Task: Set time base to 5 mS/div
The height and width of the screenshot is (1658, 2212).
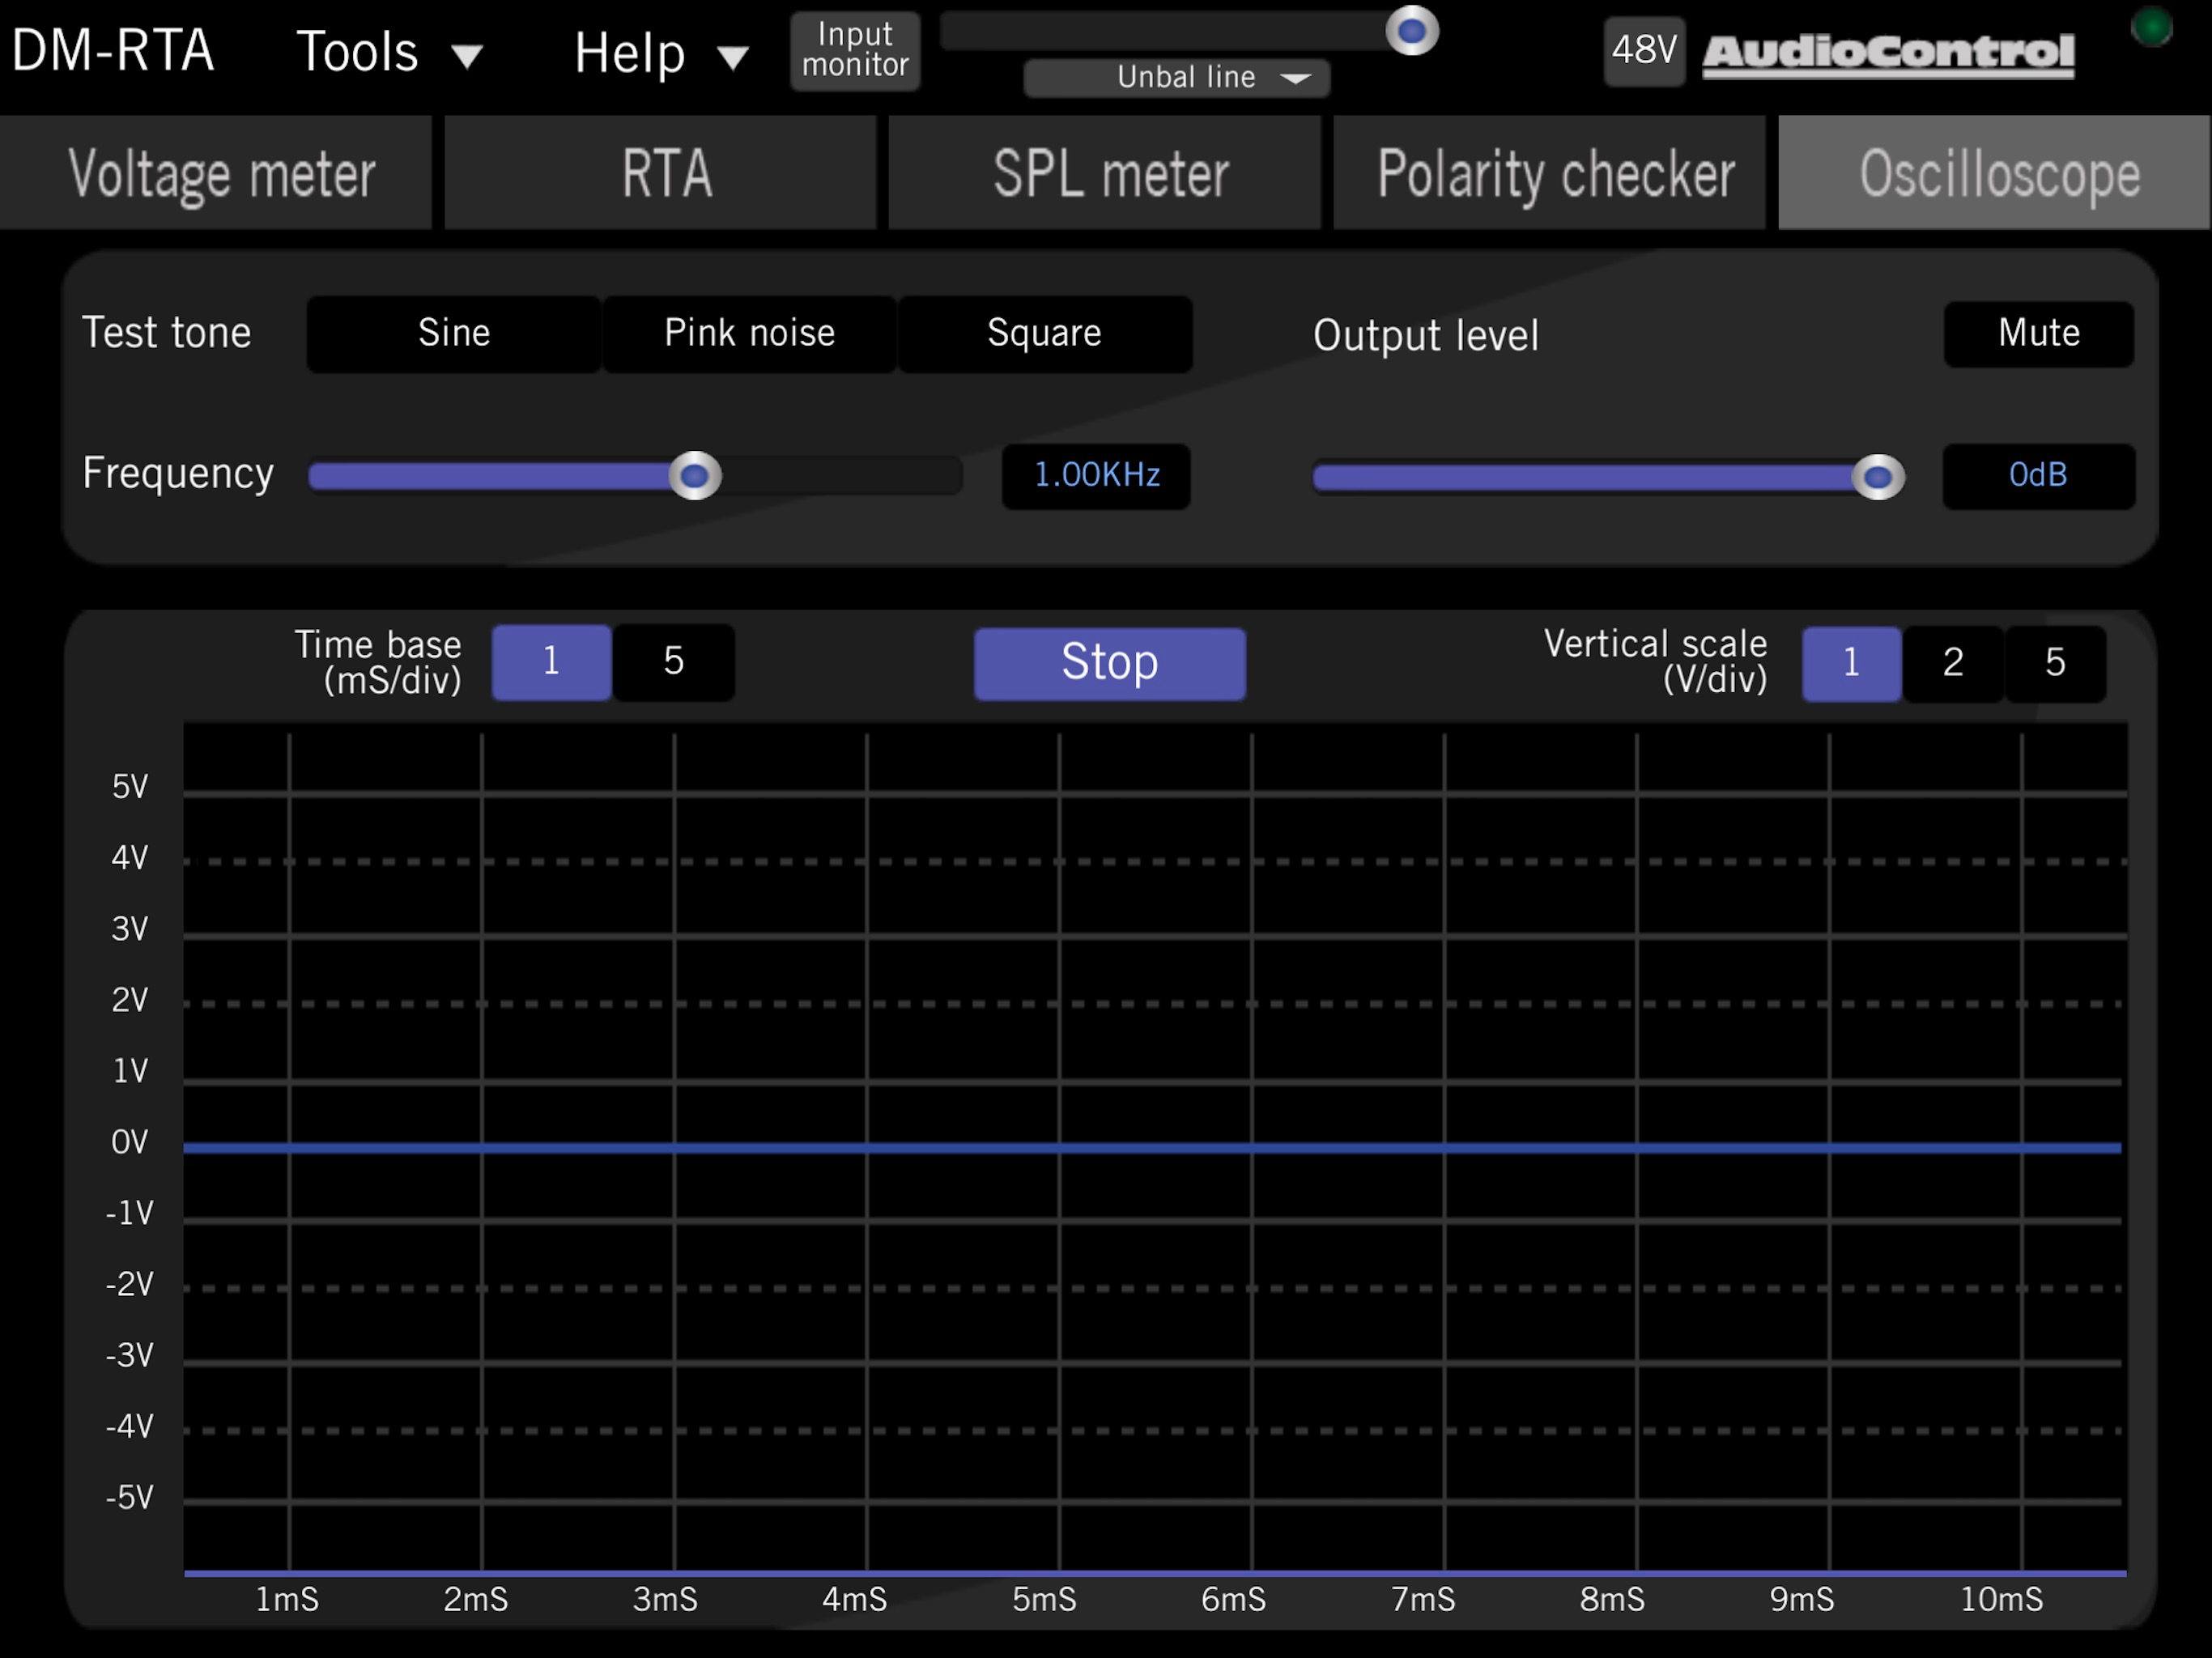Action: pyautogui.click(x=673, y=661)
